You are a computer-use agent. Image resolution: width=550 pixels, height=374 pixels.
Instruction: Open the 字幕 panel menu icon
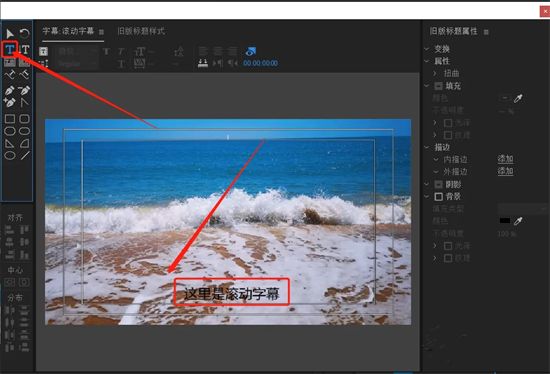[x=101, y=32]
